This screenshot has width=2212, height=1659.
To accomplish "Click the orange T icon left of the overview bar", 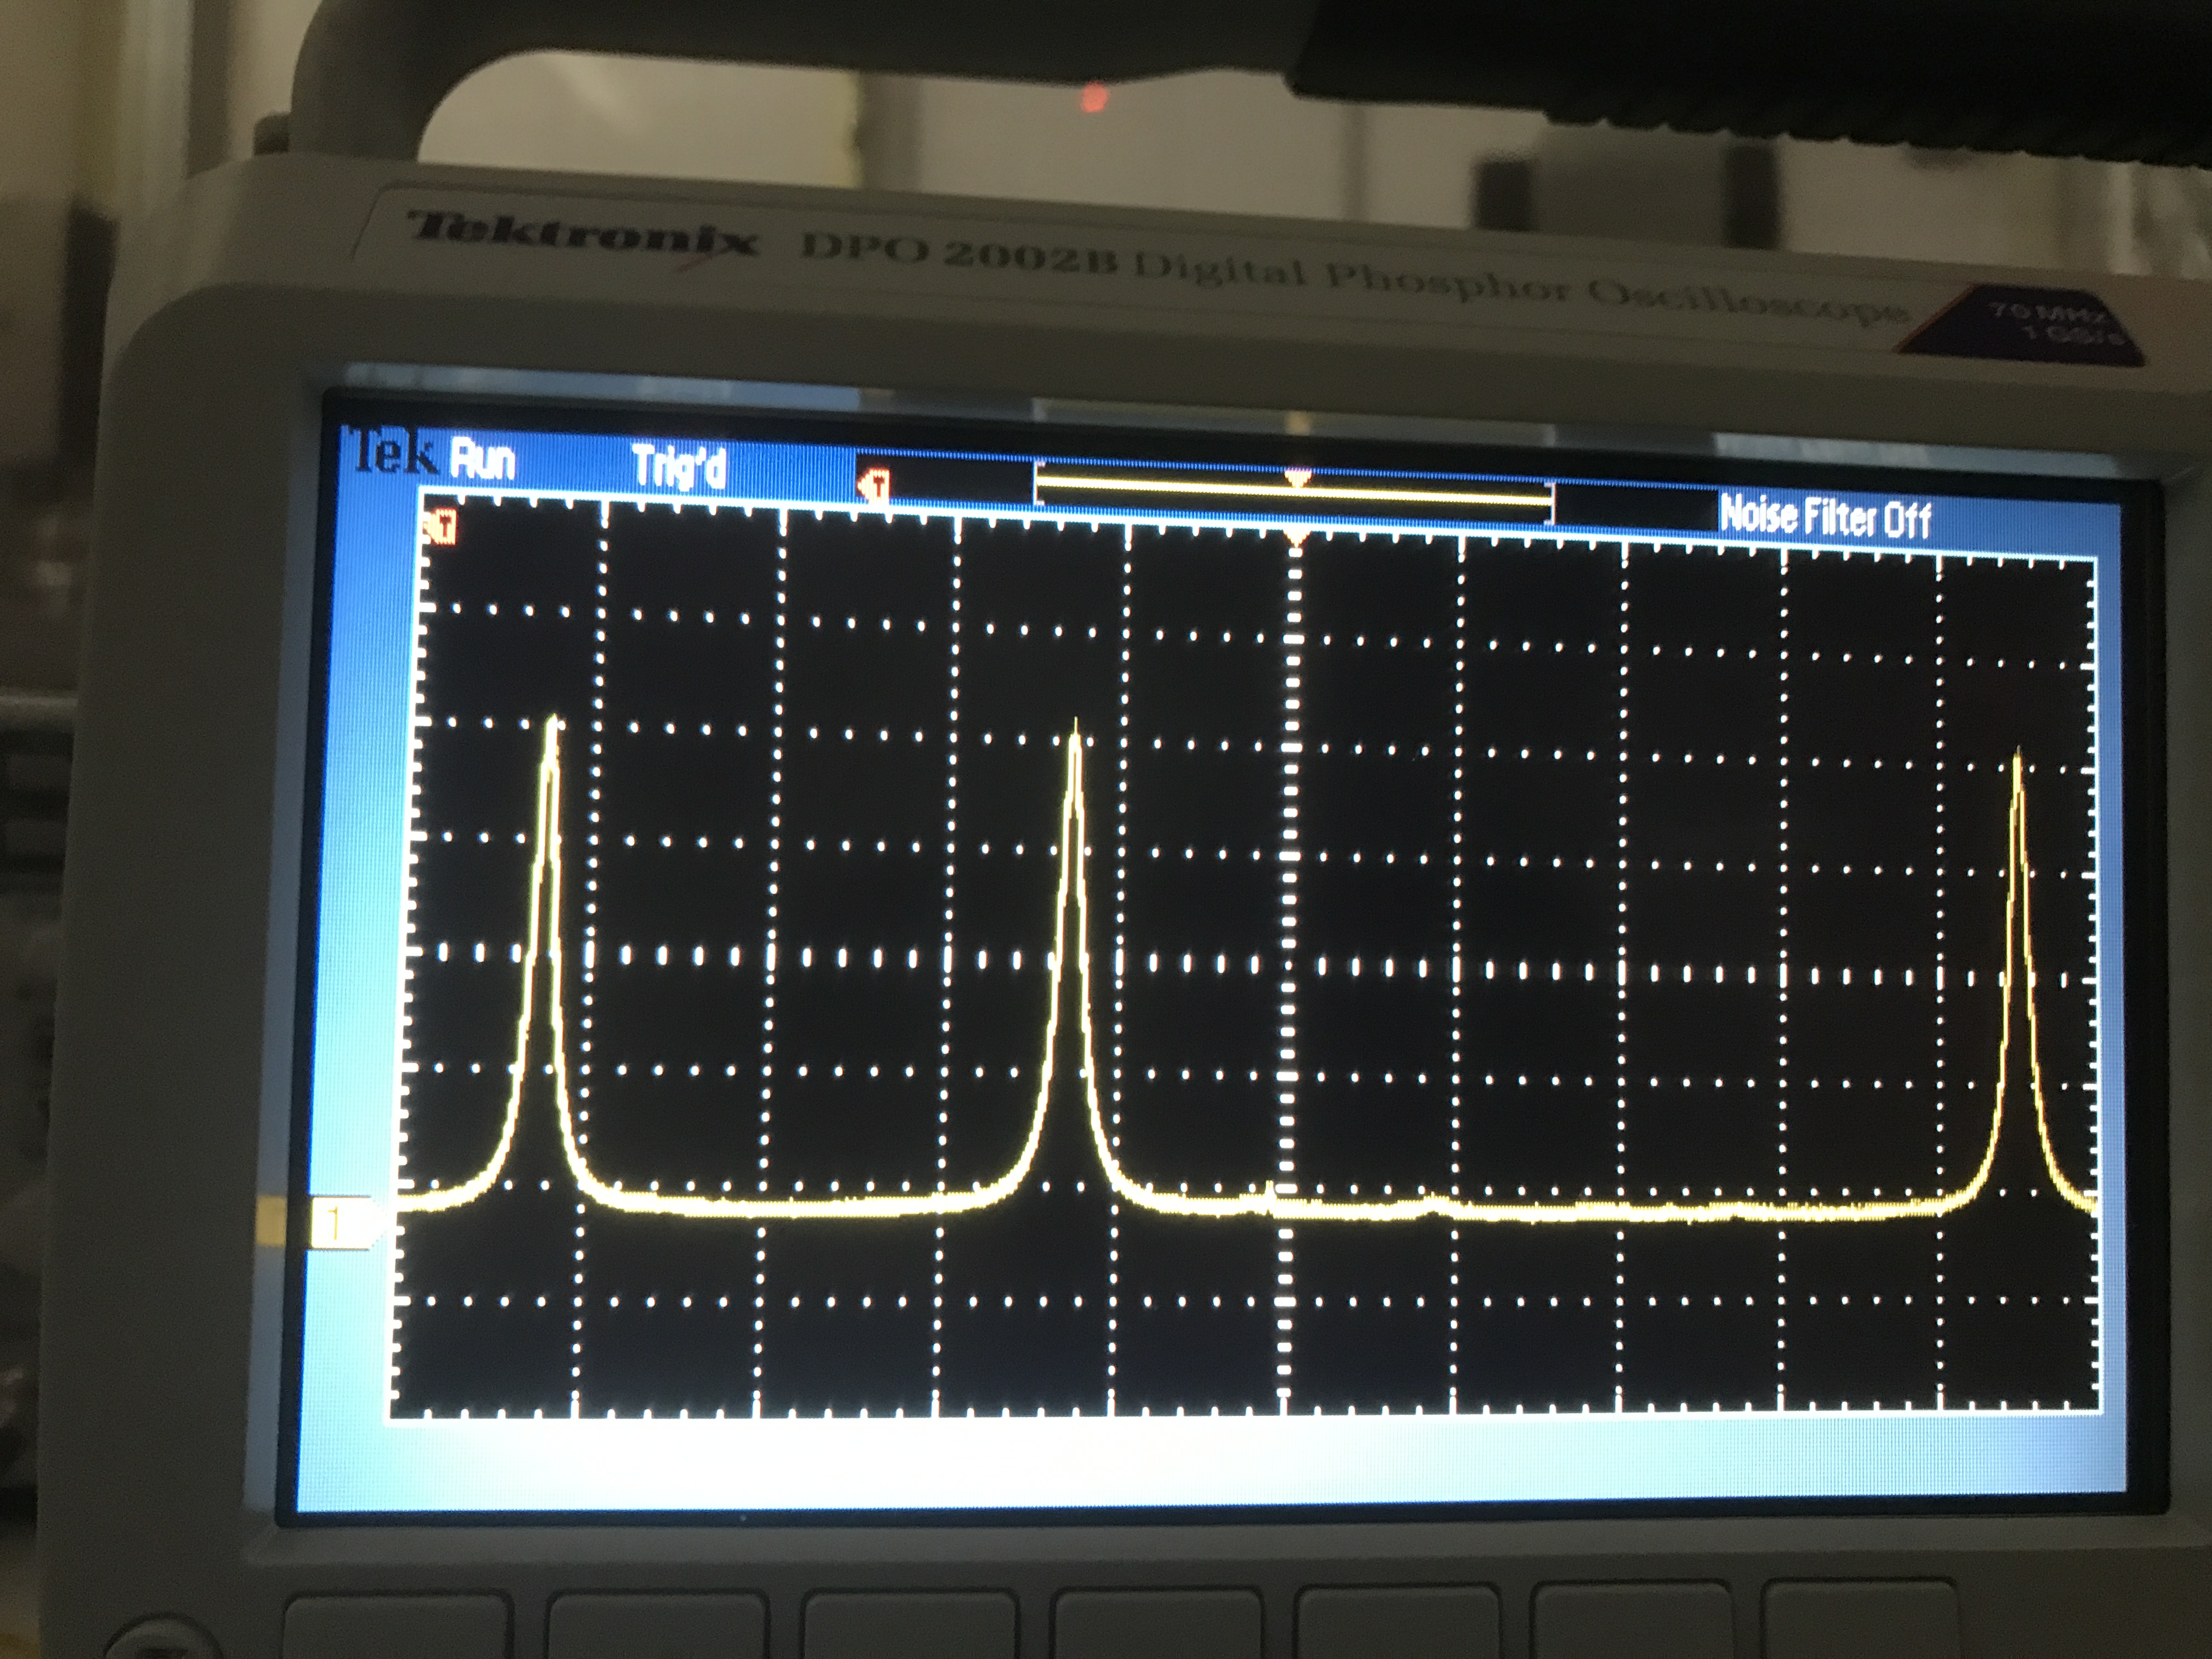I will pyautogui.click(x=873, y=486).
